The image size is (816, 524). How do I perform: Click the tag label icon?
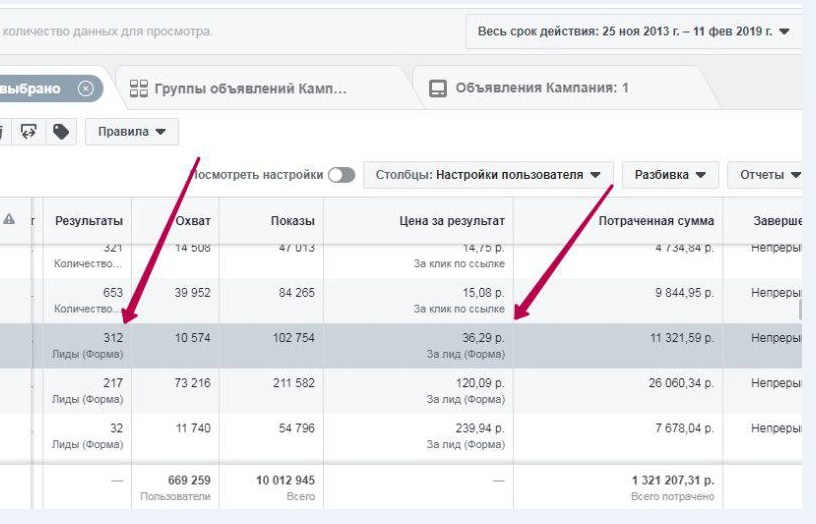[61, 132]
